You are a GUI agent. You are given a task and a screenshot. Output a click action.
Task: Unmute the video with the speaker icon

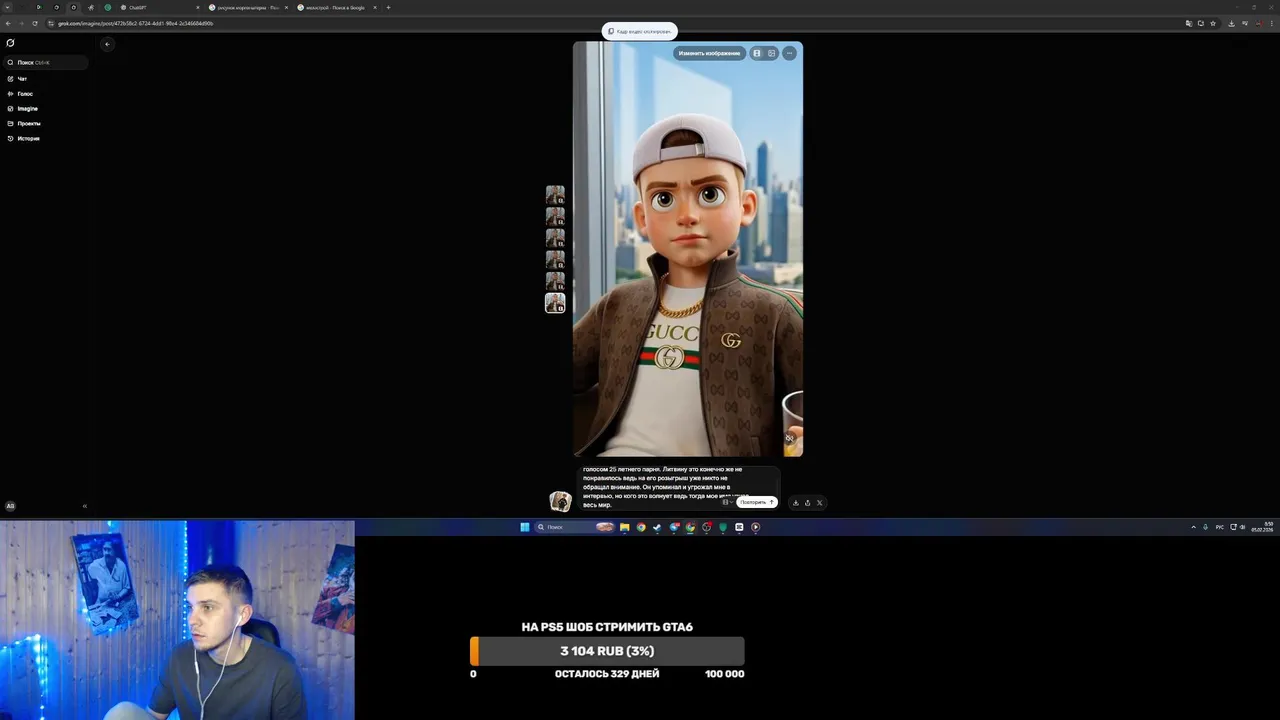pos(789,438)
